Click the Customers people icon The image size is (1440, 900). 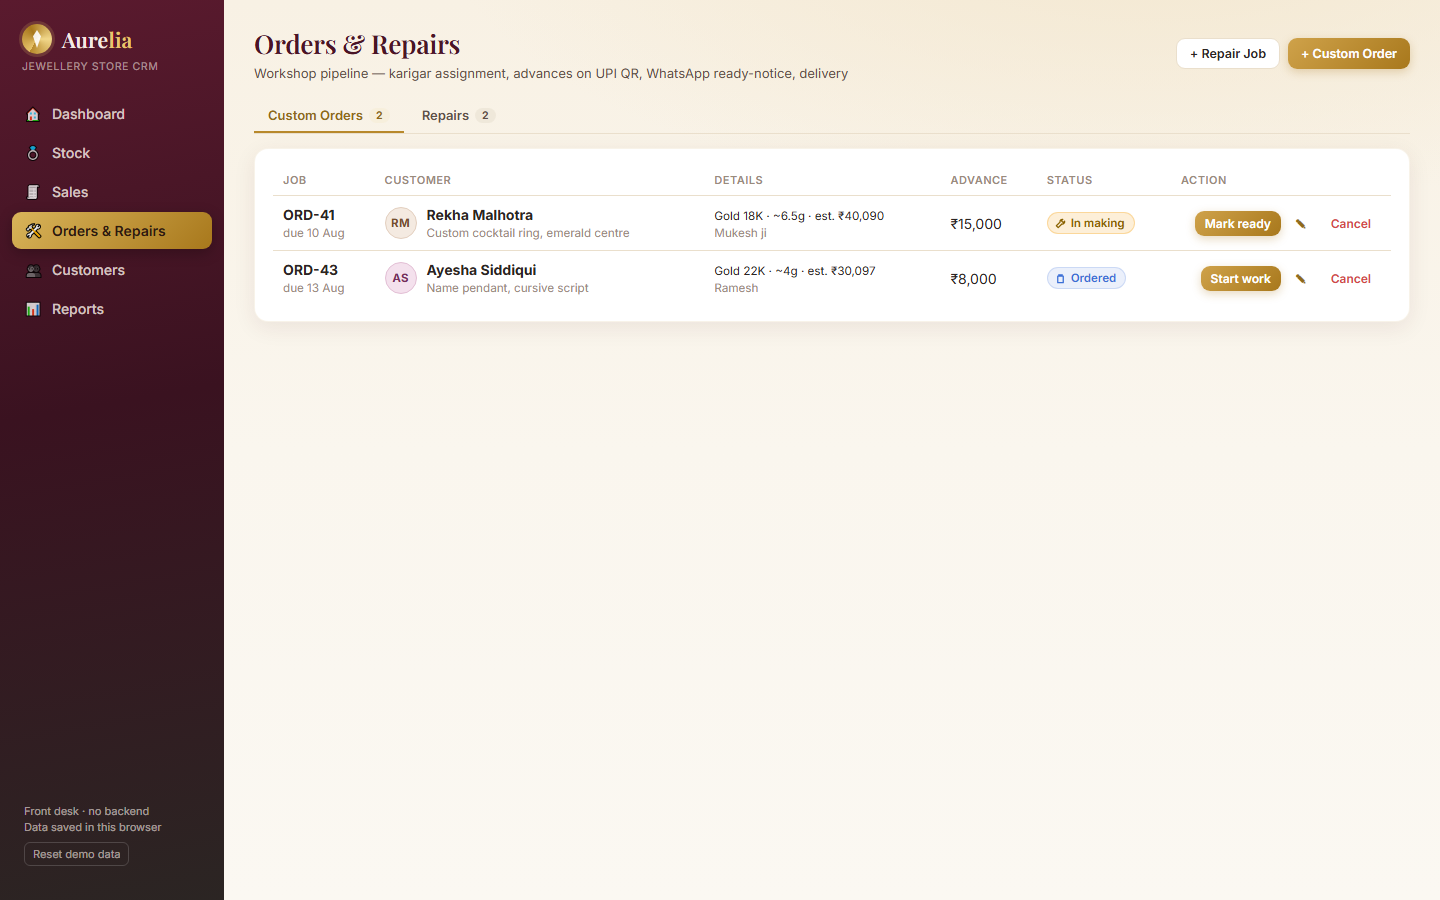[x=33, y=270]
